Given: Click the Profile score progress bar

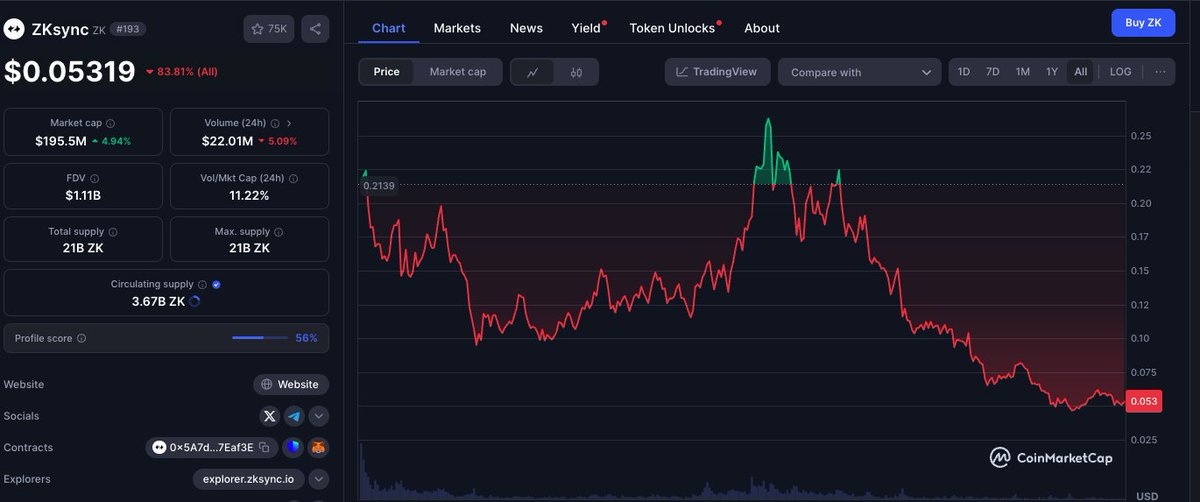Looking at the screenshot, I should [261, 338].
